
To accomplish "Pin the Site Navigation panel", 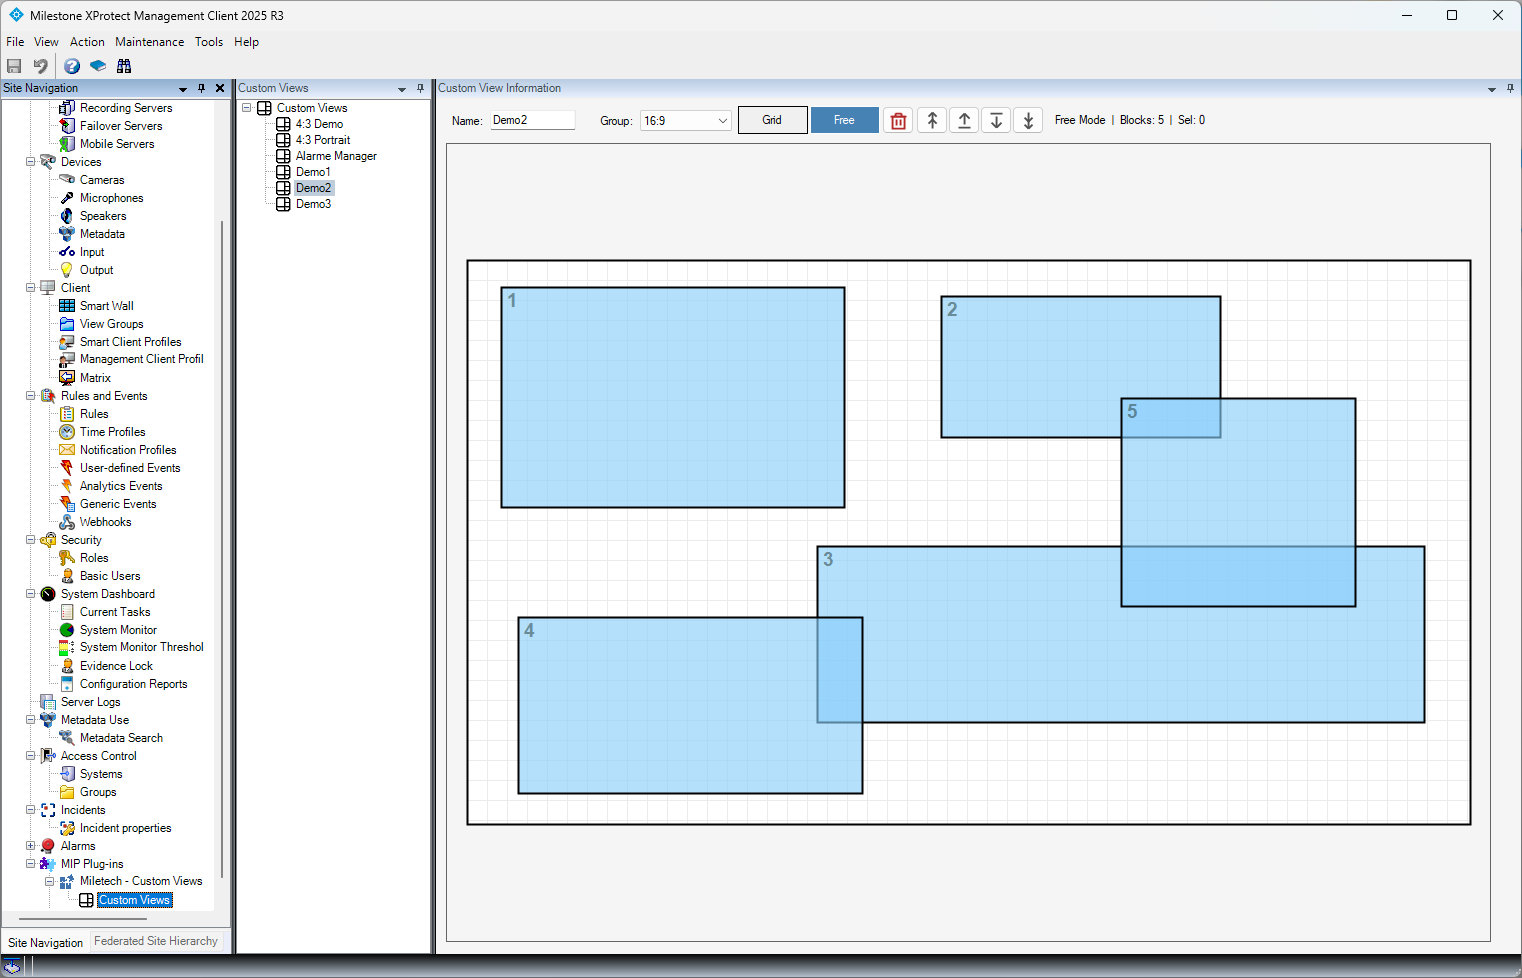I will coord(201,88).
